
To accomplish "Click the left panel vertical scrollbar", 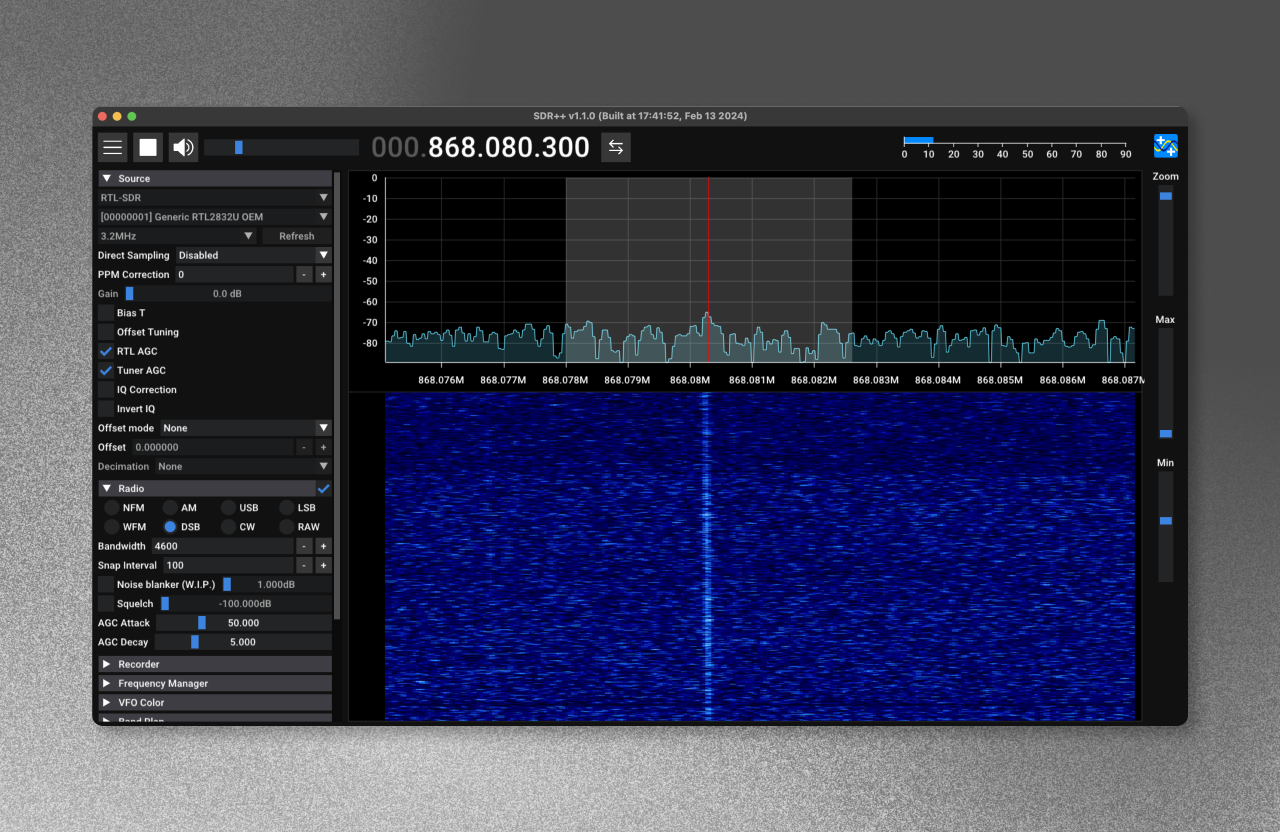I will (337, 396).
